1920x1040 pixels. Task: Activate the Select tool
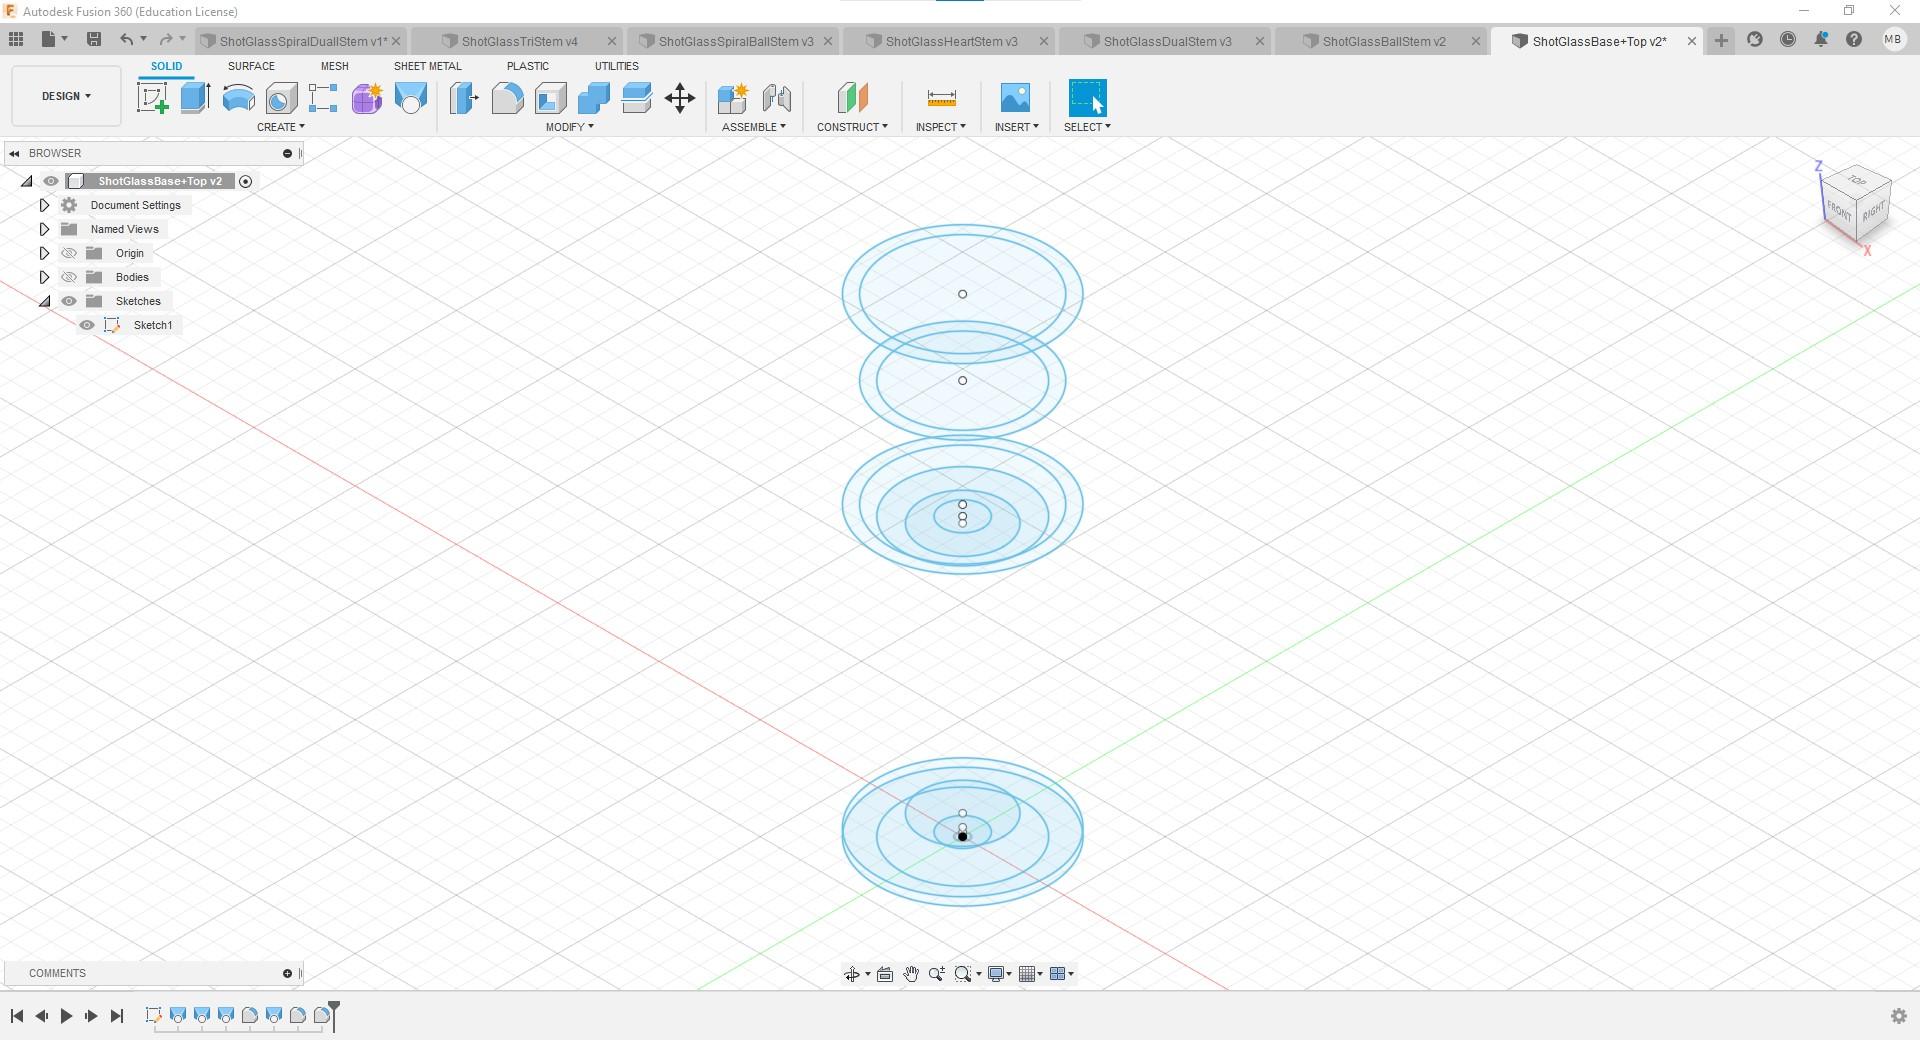[x=1087, y=98]
